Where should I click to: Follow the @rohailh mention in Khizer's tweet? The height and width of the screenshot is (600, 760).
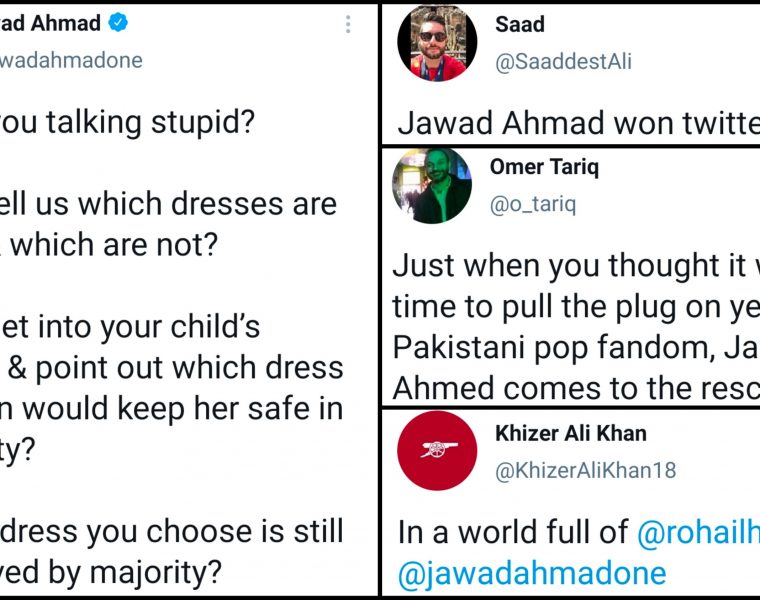697,533
